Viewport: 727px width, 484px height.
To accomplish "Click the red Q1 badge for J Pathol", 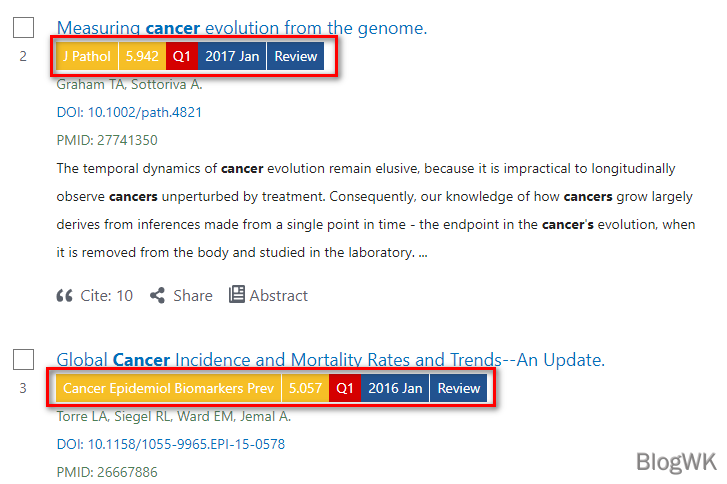I will coord(182,57).
